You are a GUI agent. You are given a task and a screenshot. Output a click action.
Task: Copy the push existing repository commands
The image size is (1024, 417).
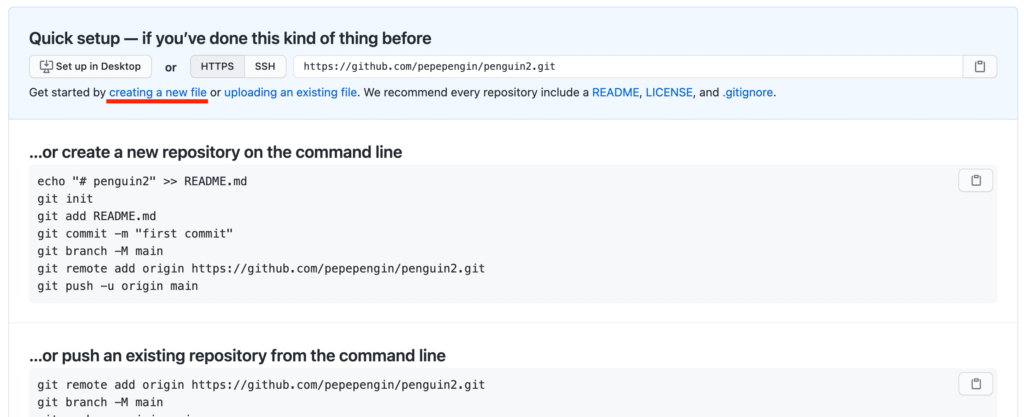click(x=976, y=384)
